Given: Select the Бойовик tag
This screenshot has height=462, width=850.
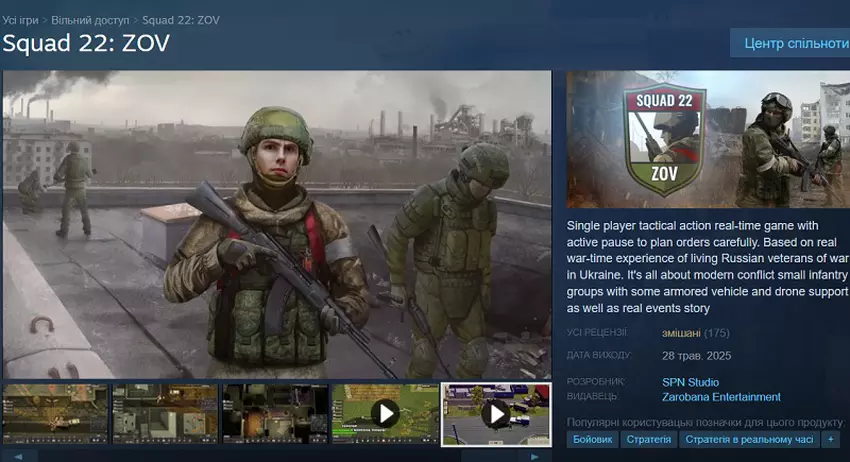Looking at the screenshot, I should tap(593, 439).
